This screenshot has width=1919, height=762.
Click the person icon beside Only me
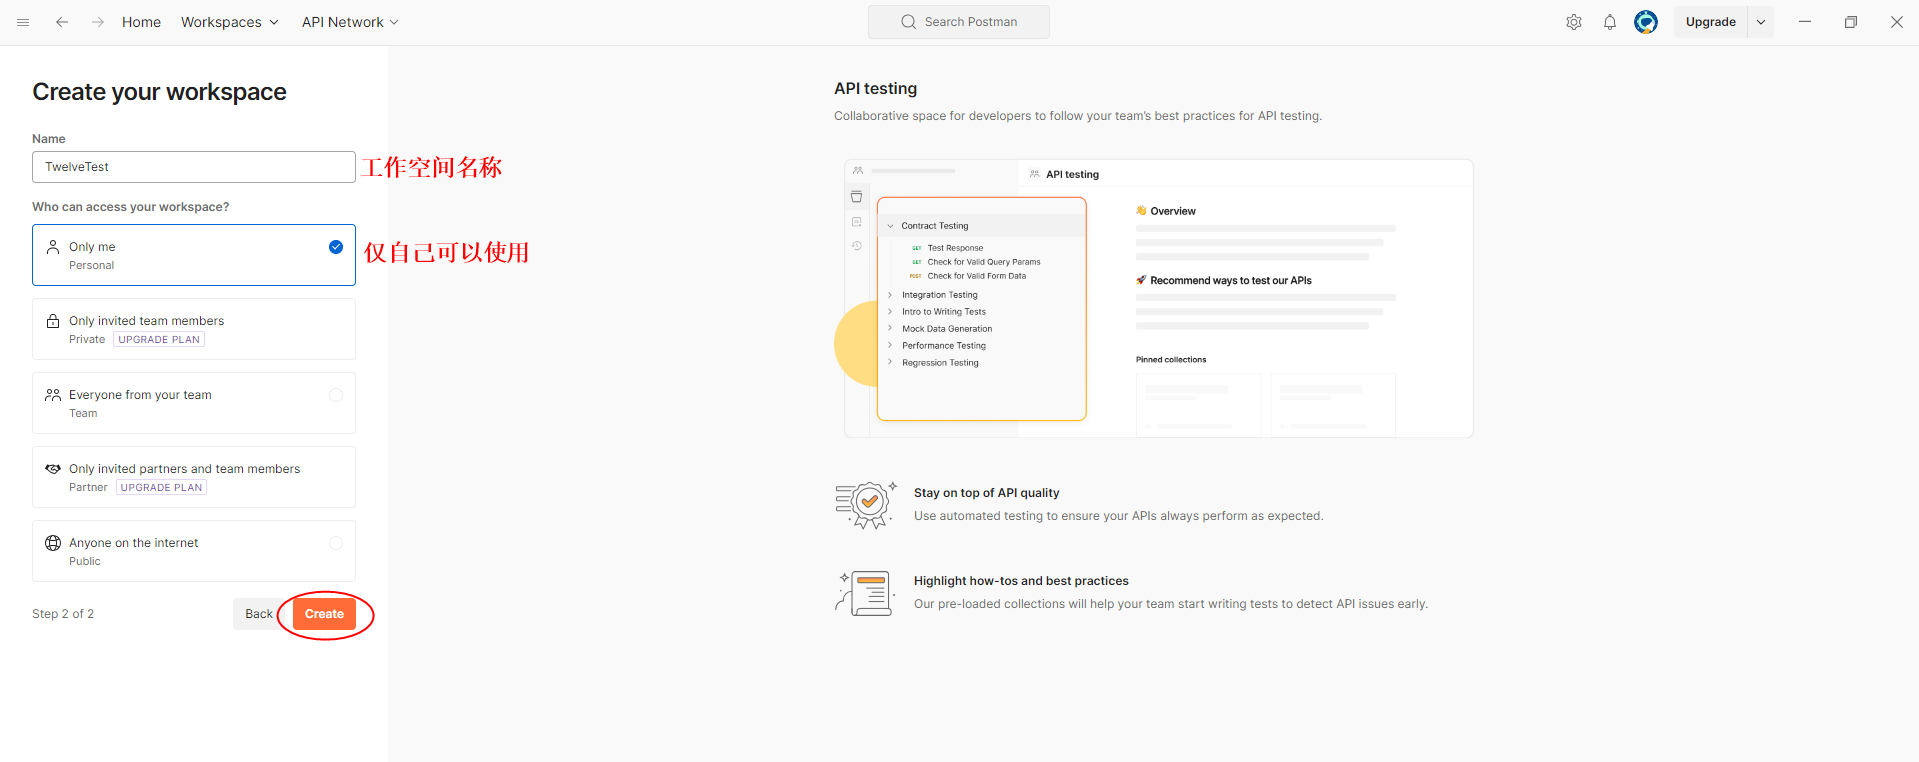(53, 246)
